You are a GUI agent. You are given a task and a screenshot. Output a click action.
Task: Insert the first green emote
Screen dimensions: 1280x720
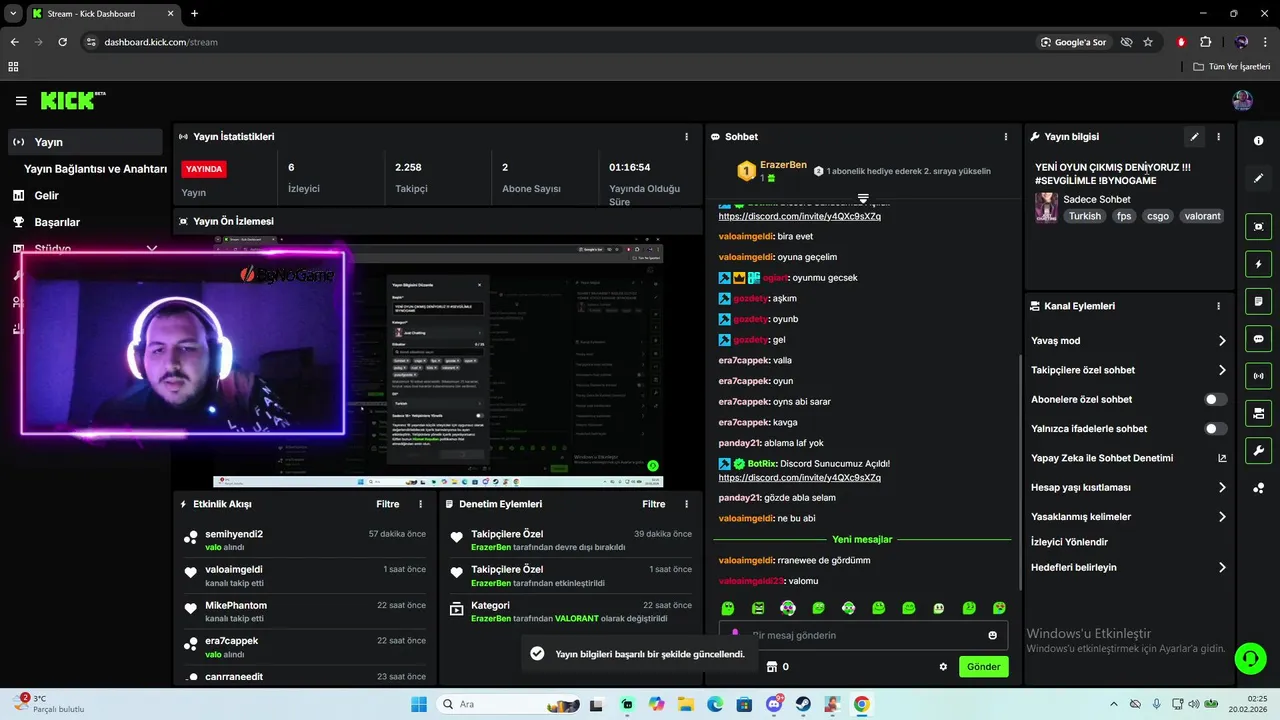tap(728, 608)
